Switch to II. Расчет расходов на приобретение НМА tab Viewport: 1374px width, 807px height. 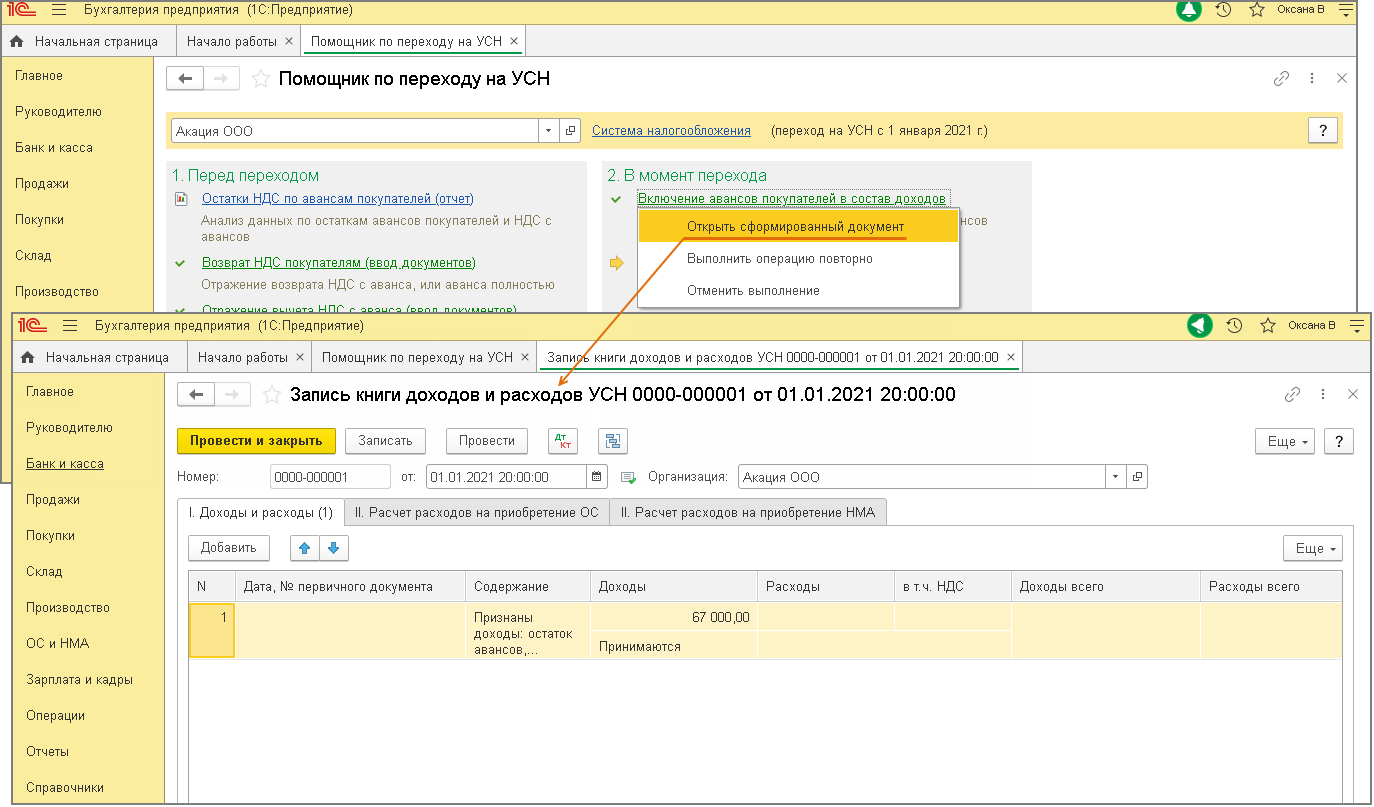click(x=748, y=512)
